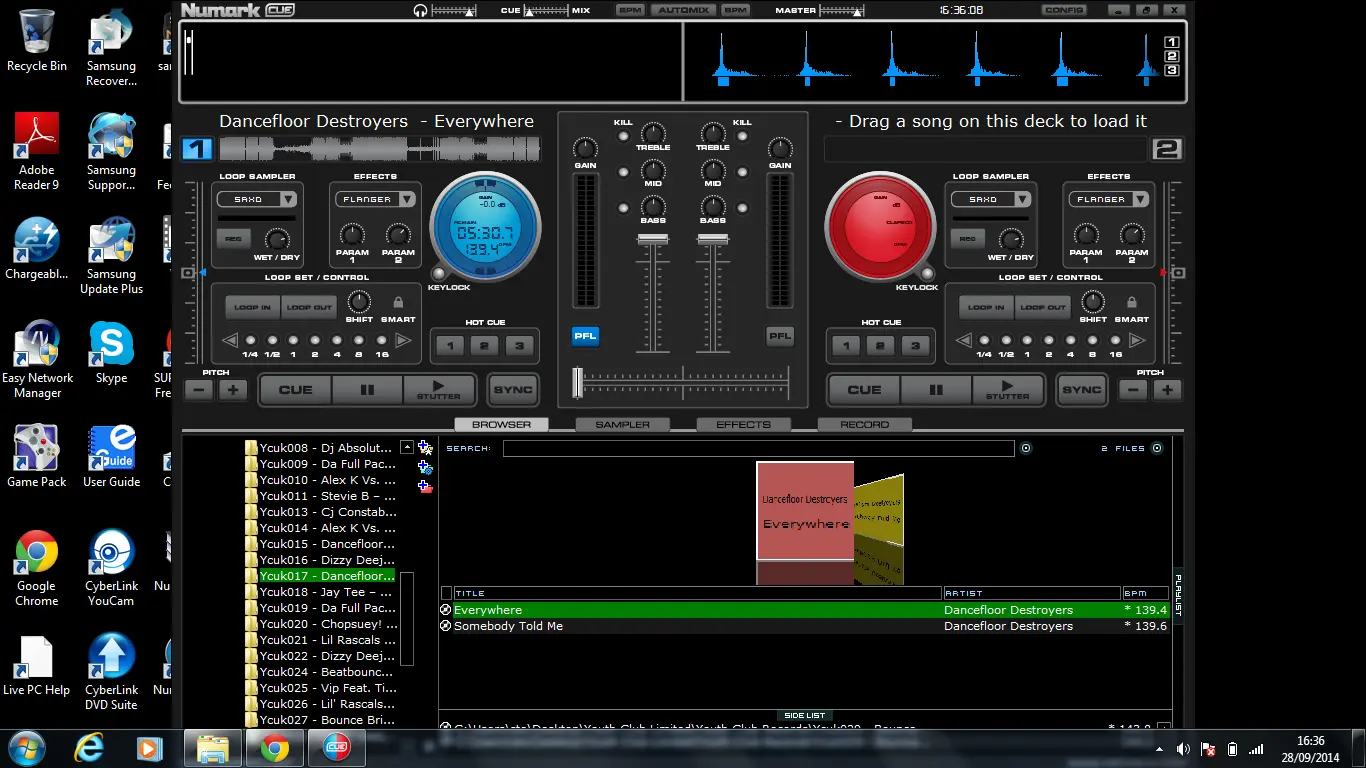Screen dimensions: 1366x768
Task: Select waveform zoom level 1
Action: 1172,42
